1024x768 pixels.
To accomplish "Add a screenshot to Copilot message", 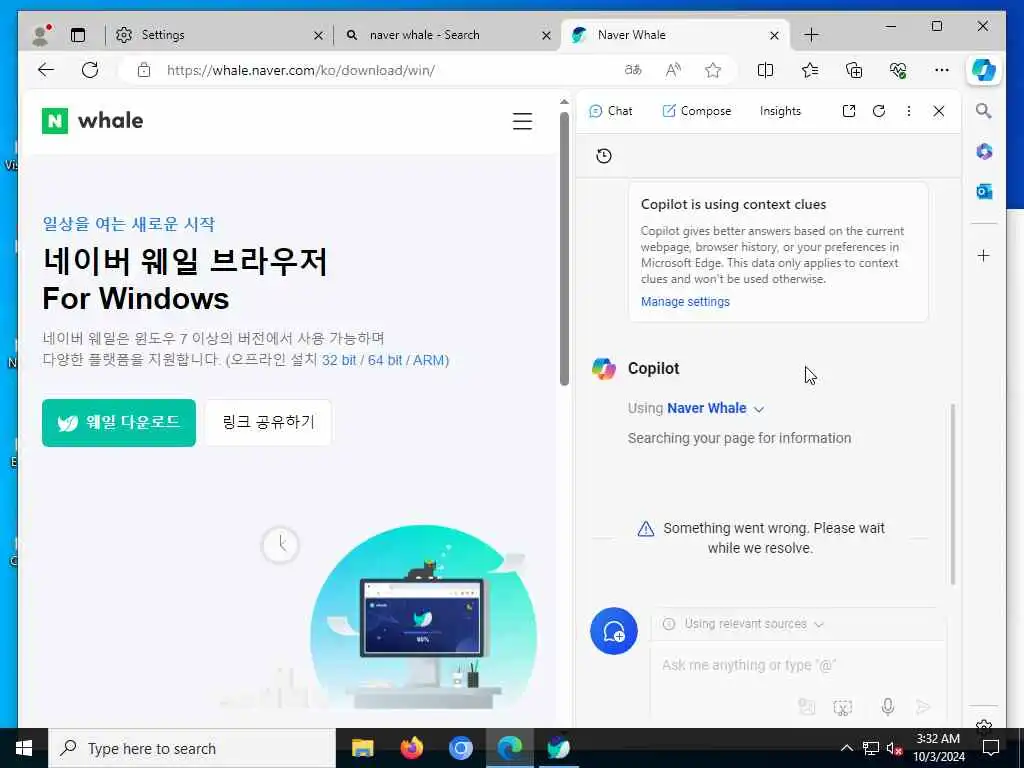I will coord(842,707).
